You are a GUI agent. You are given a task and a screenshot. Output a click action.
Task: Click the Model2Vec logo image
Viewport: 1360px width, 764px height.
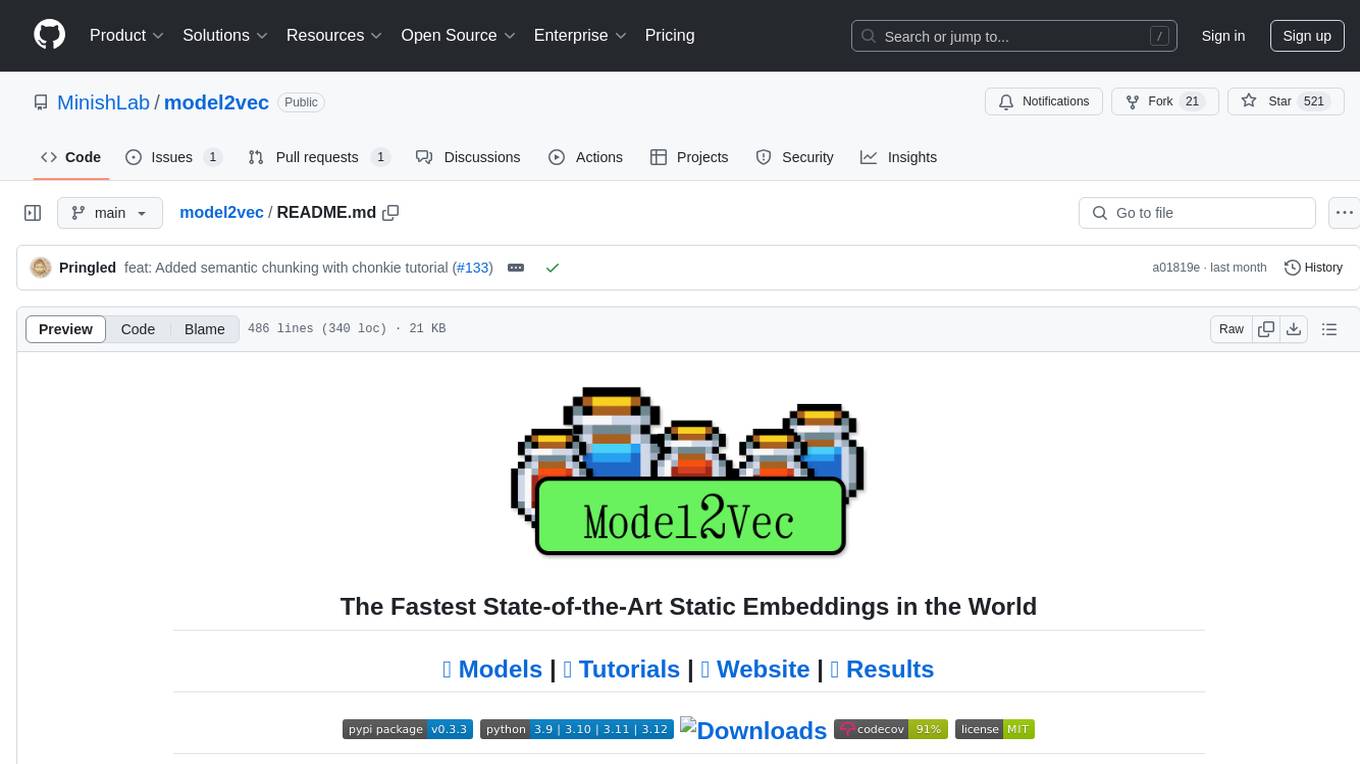pos(688,471)
